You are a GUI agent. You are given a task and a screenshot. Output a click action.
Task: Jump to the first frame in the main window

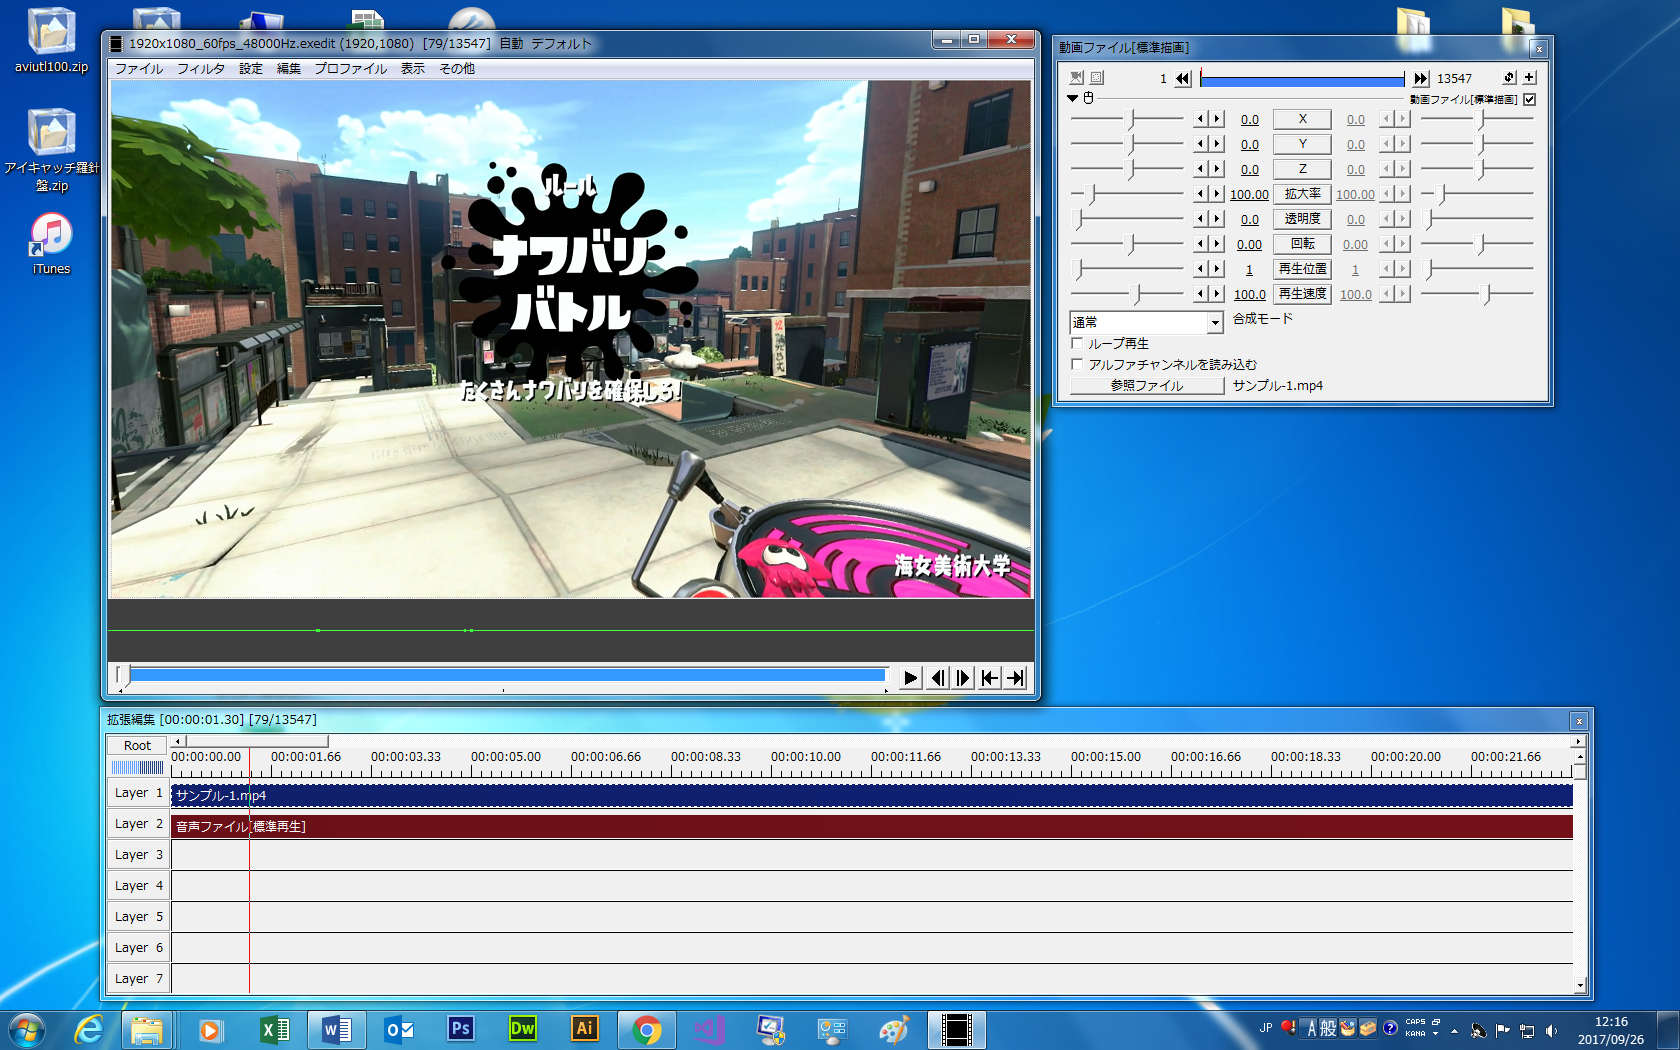(989, 678)
